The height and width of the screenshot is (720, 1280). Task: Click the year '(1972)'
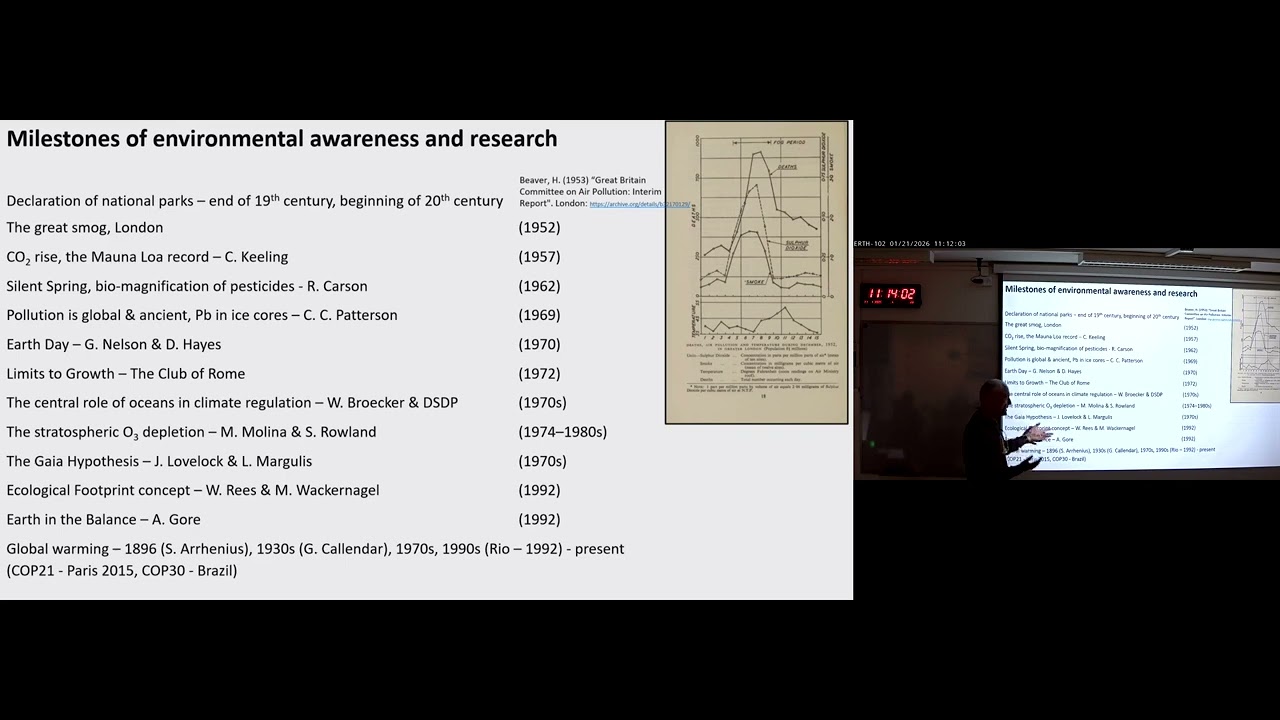[x=539, y=374]
